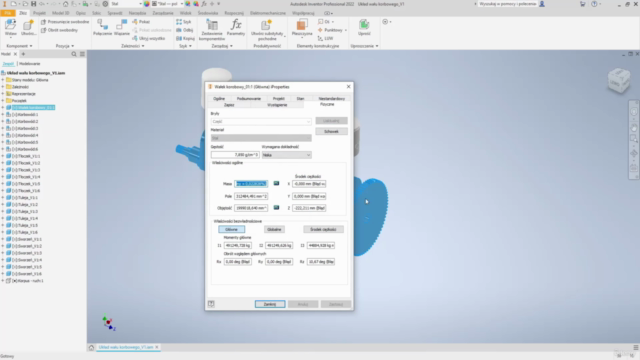The height and width of the screenshot is (360, 640).
Task: Switch to Modelowanie browser view
Action: [29, 64]
